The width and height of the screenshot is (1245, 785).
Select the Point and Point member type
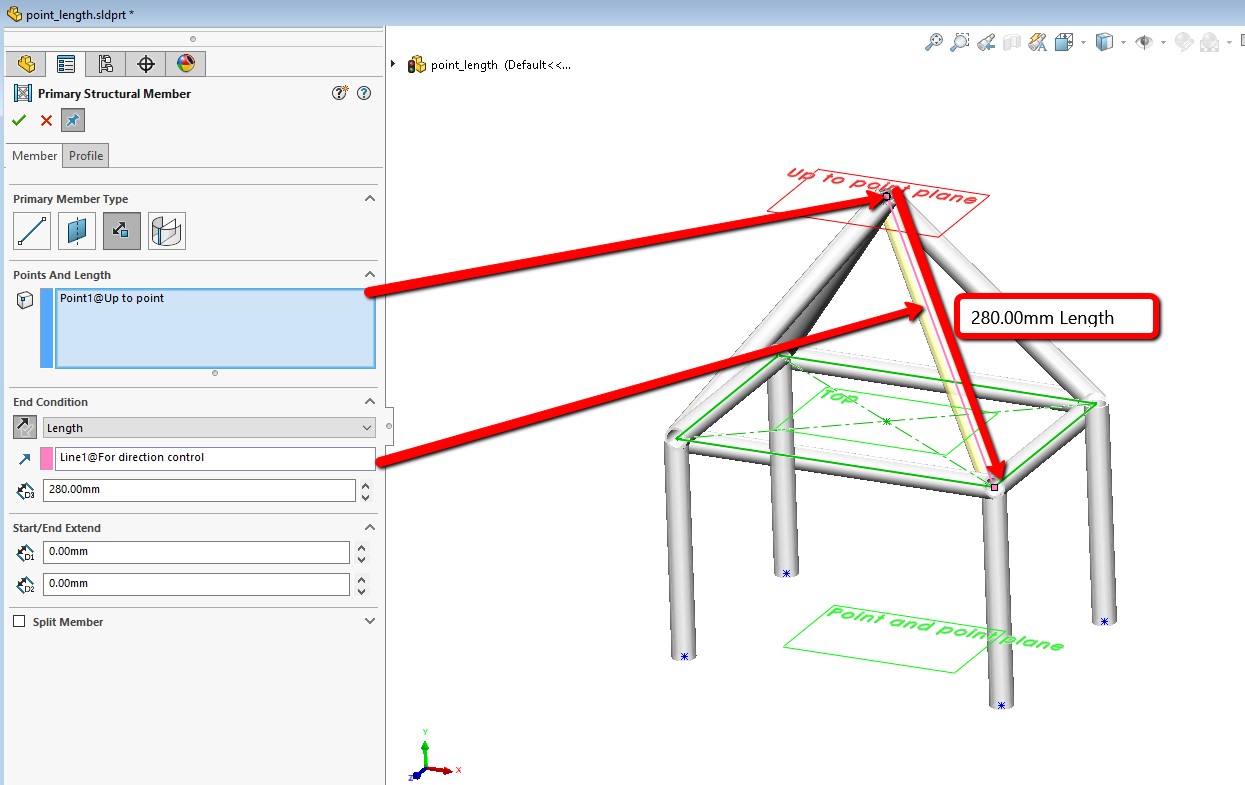(x=31, y=231)
